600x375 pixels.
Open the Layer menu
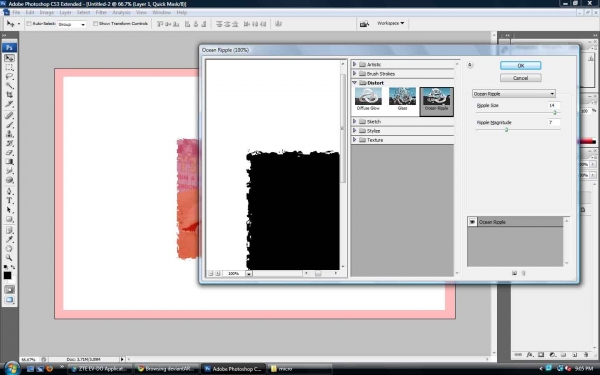coord(65,12)
